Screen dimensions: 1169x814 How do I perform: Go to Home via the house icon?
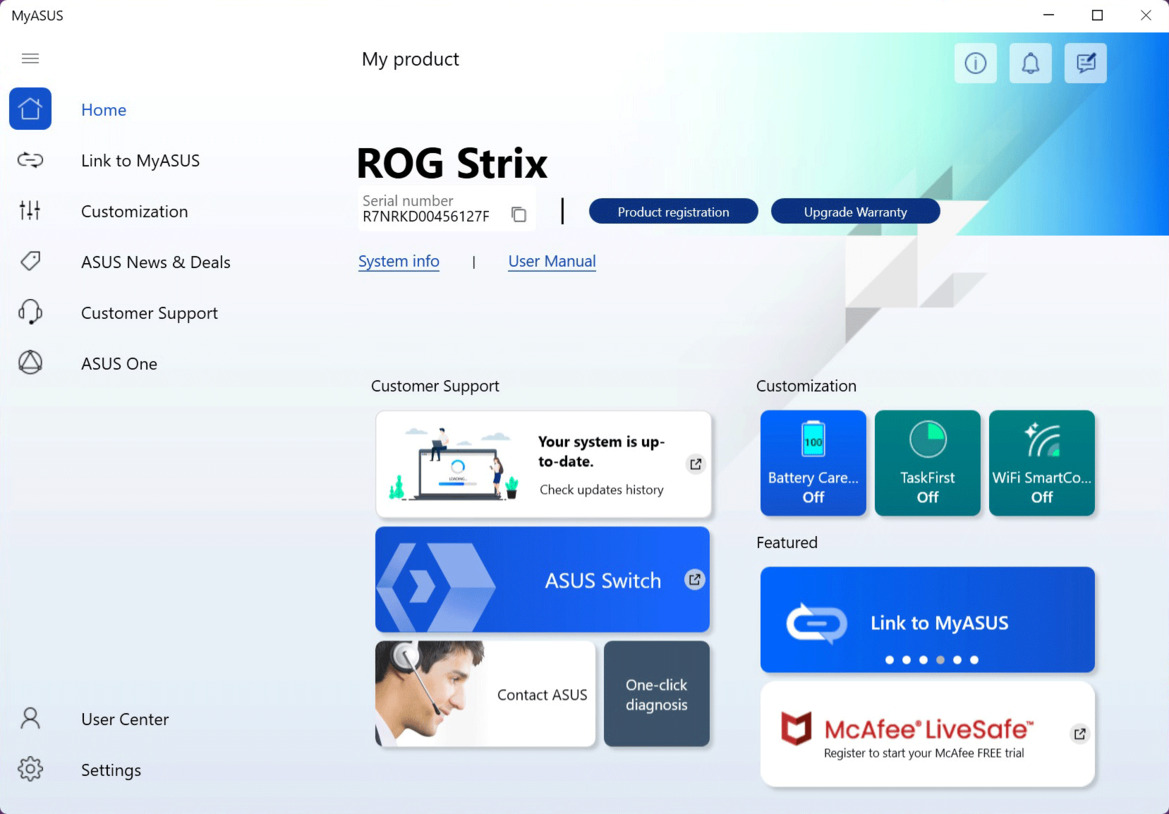pyautogui.click(x=31, y=109)
